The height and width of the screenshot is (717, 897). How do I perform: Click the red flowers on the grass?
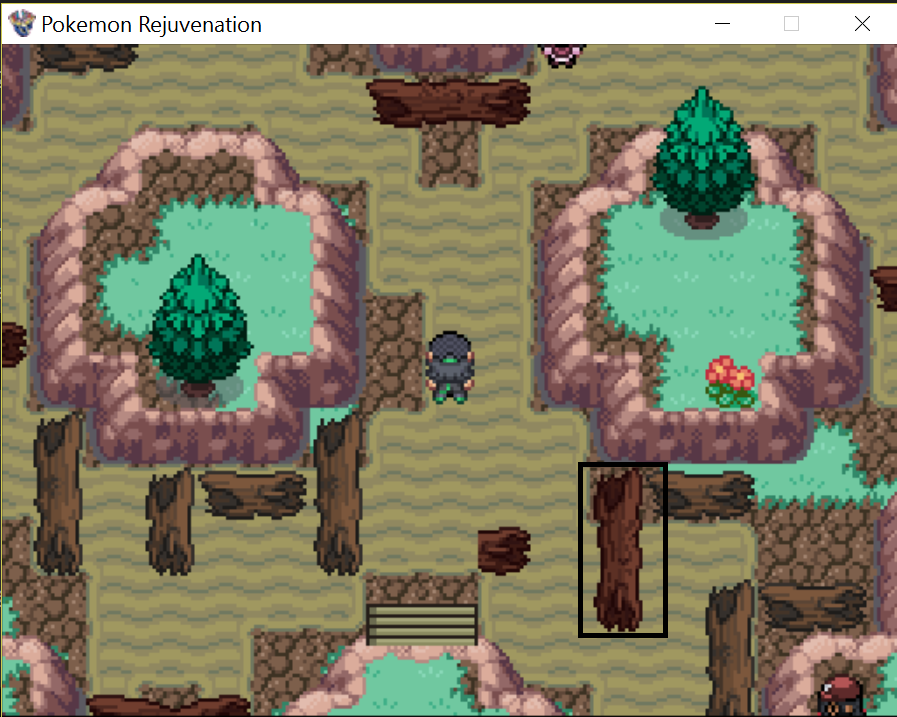[731, 381]
